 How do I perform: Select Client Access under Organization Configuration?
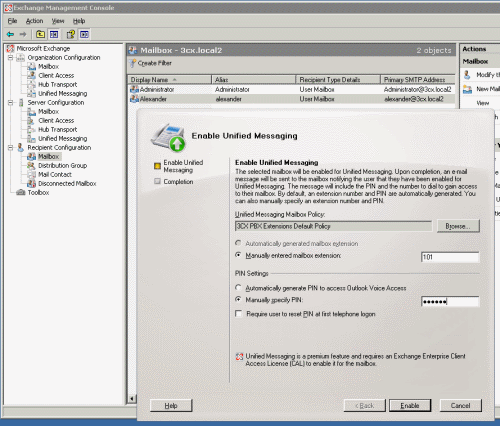pyautogui.click(x=56, y=76)
